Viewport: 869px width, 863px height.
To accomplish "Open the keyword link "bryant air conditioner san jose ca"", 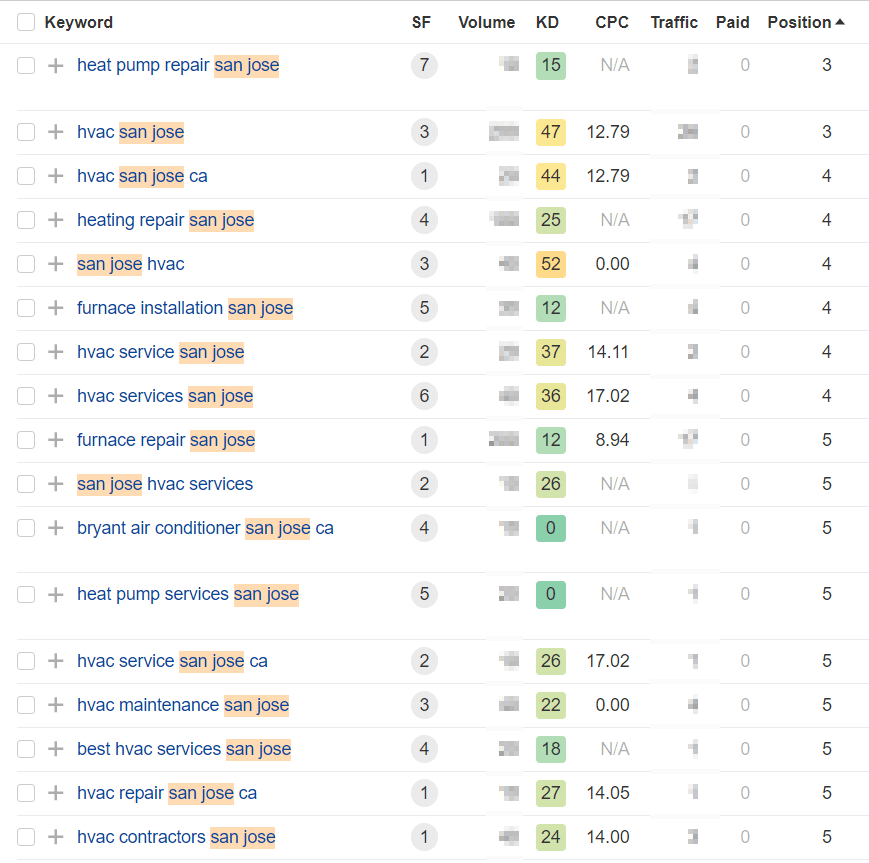I will [205, 528].
